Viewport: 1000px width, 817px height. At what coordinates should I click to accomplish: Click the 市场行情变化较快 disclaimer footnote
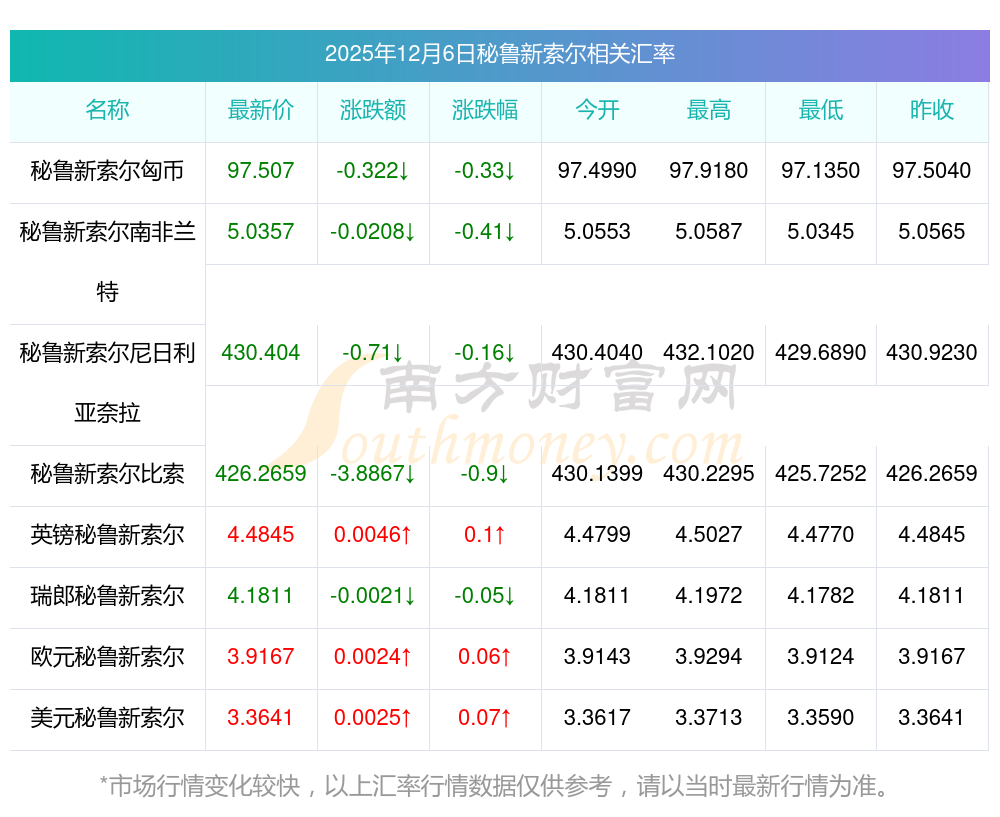point(496,786)
